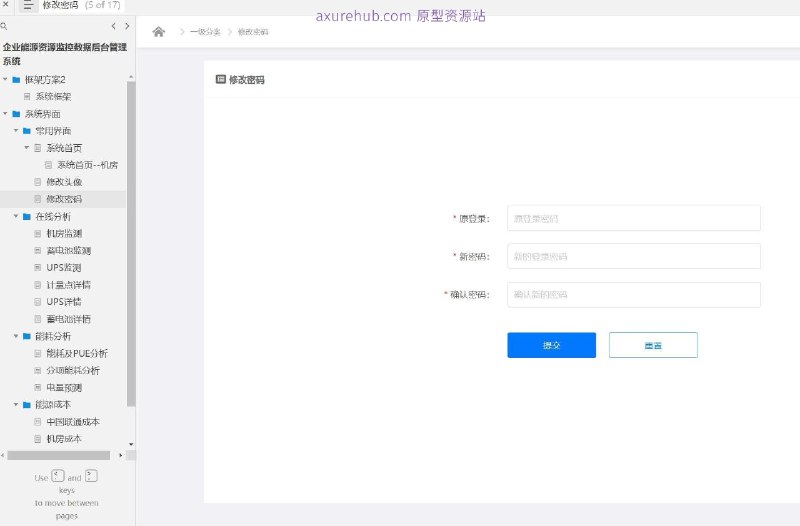Collapse the 框架方案2 folder
Image resolution: width=800 pixels, height=526 pixels.
coord(5,79)
